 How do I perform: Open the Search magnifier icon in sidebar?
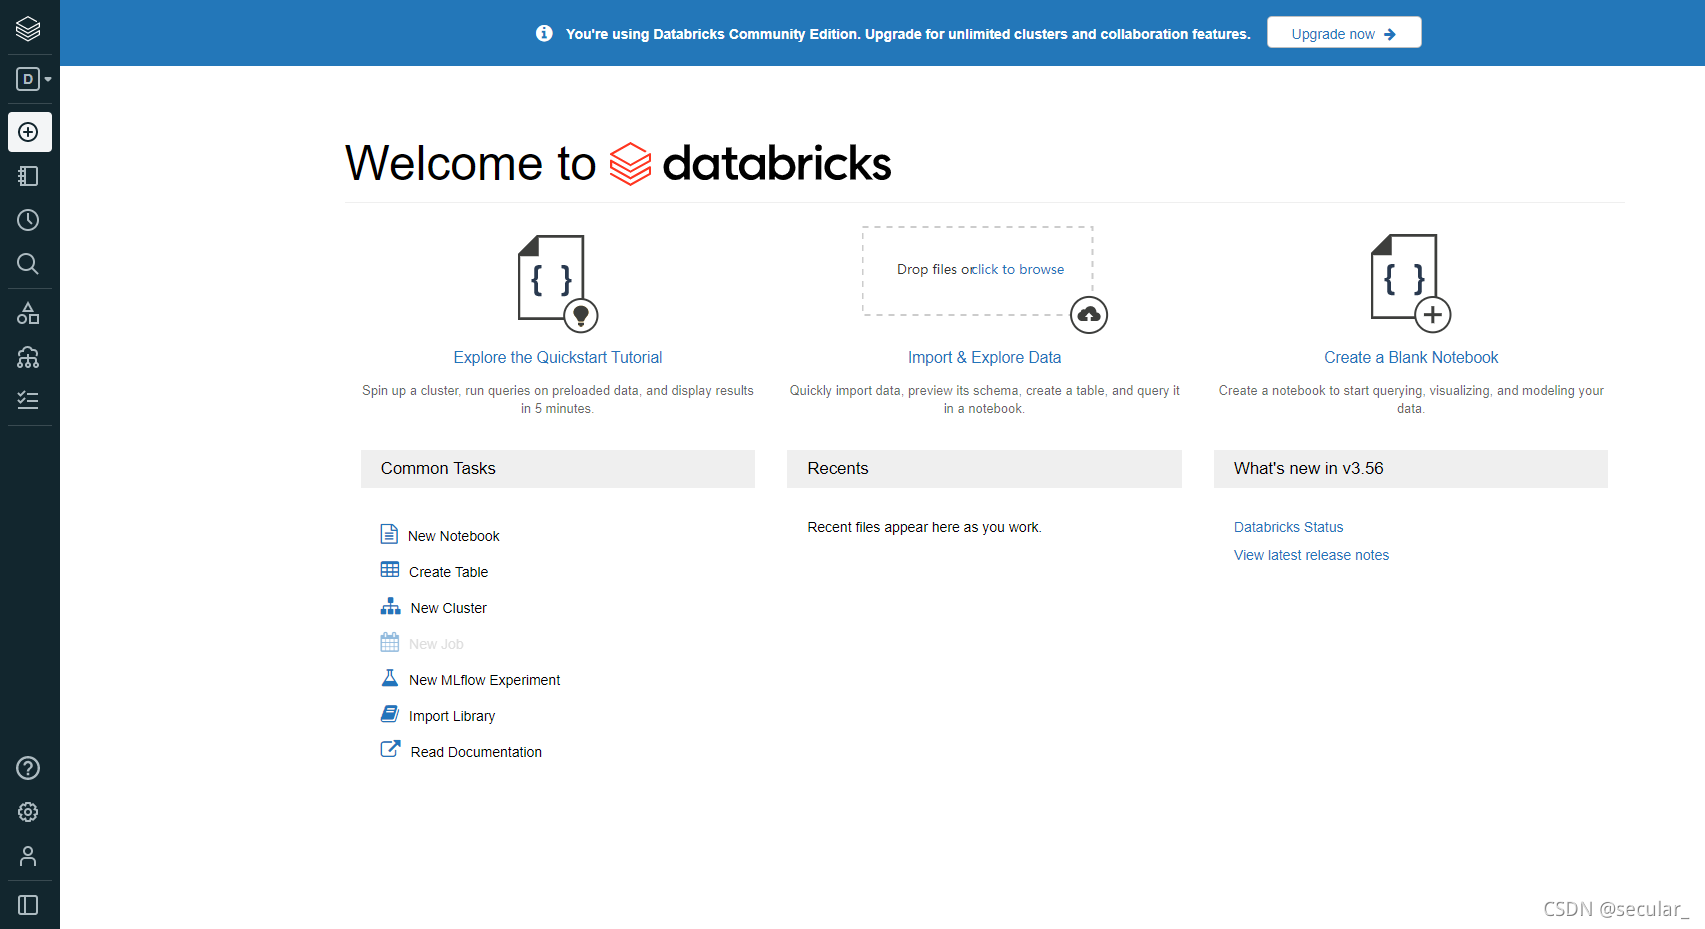[28, 264]
